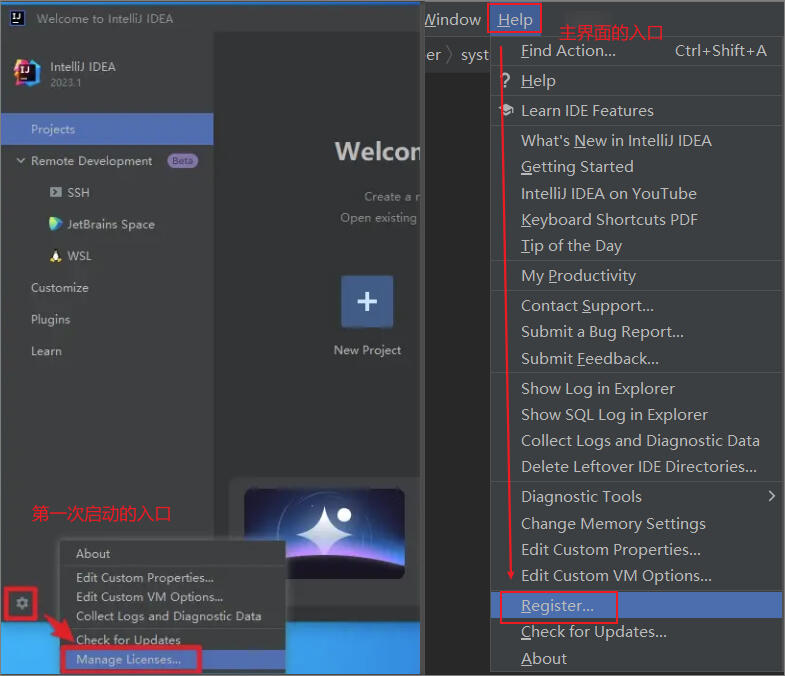Click the SSH terminal icon
Viewport: 785px width, 676px height.
coord(56,192)
